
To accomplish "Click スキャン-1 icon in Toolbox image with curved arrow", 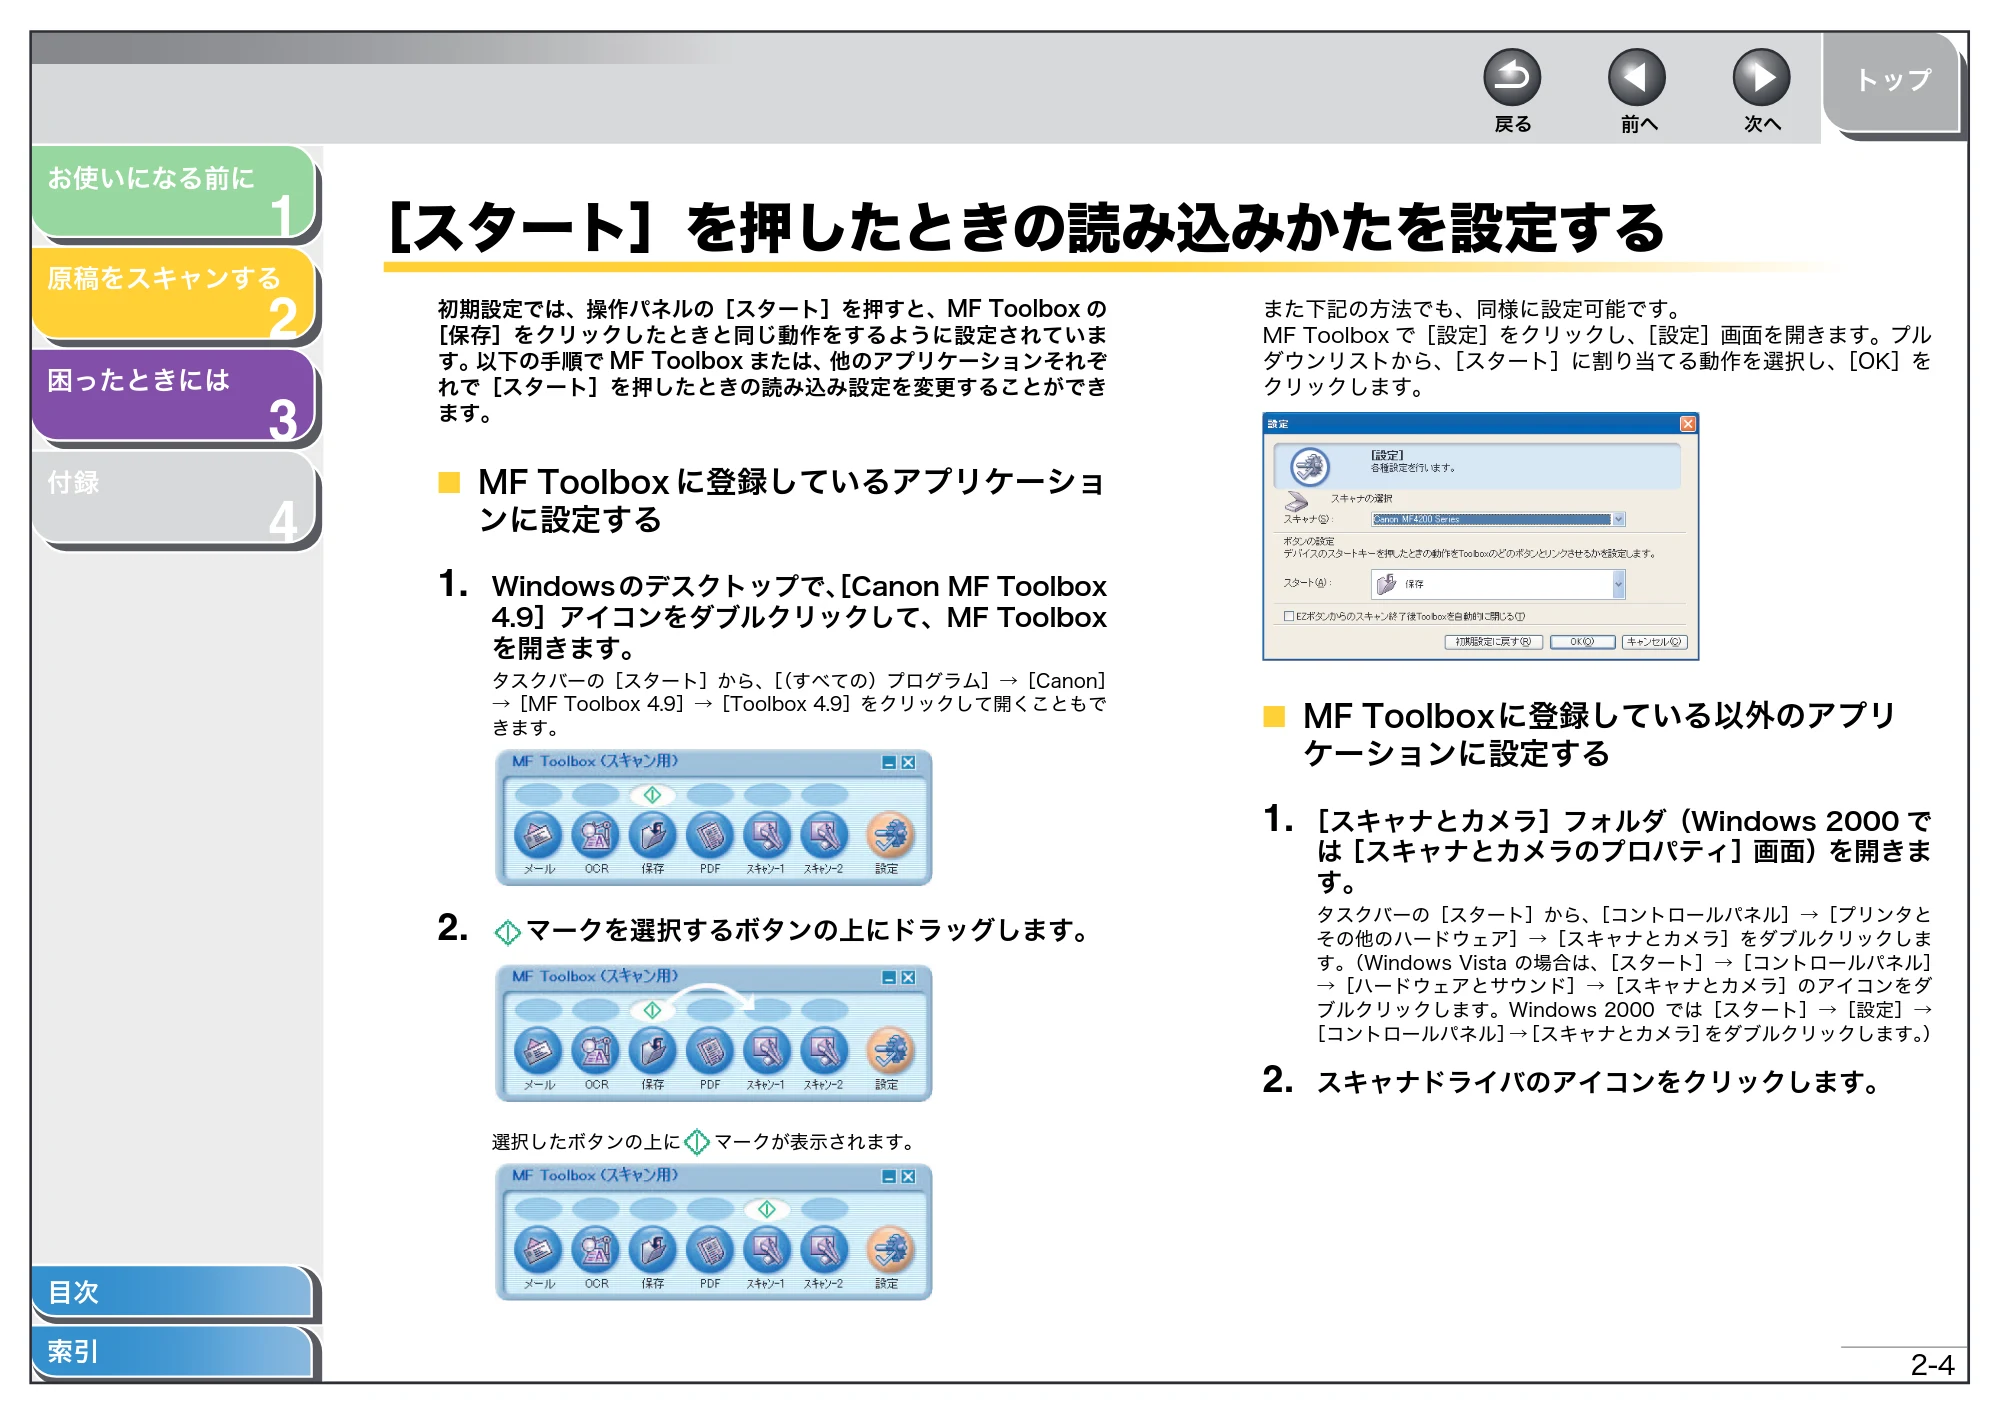I will pos(767,1051).
